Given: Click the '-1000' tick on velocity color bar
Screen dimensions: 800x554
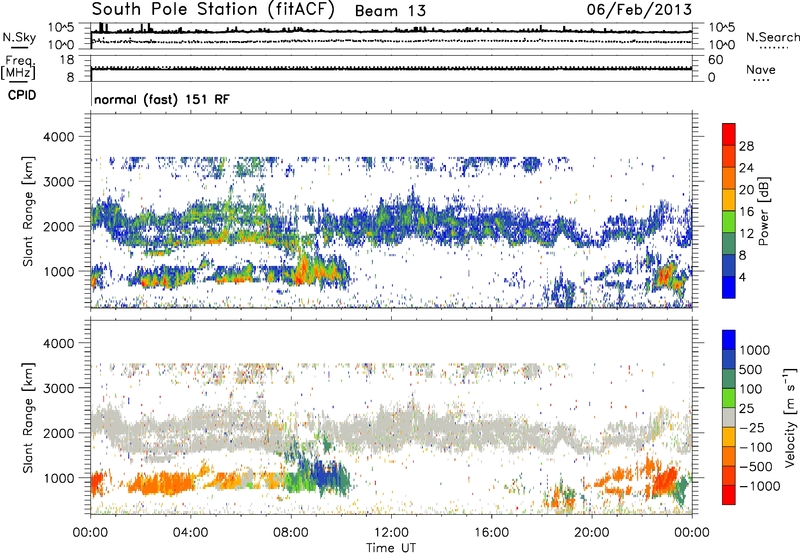Looking at the screenshot, I should pyautogui.click(x=759, y=486).
